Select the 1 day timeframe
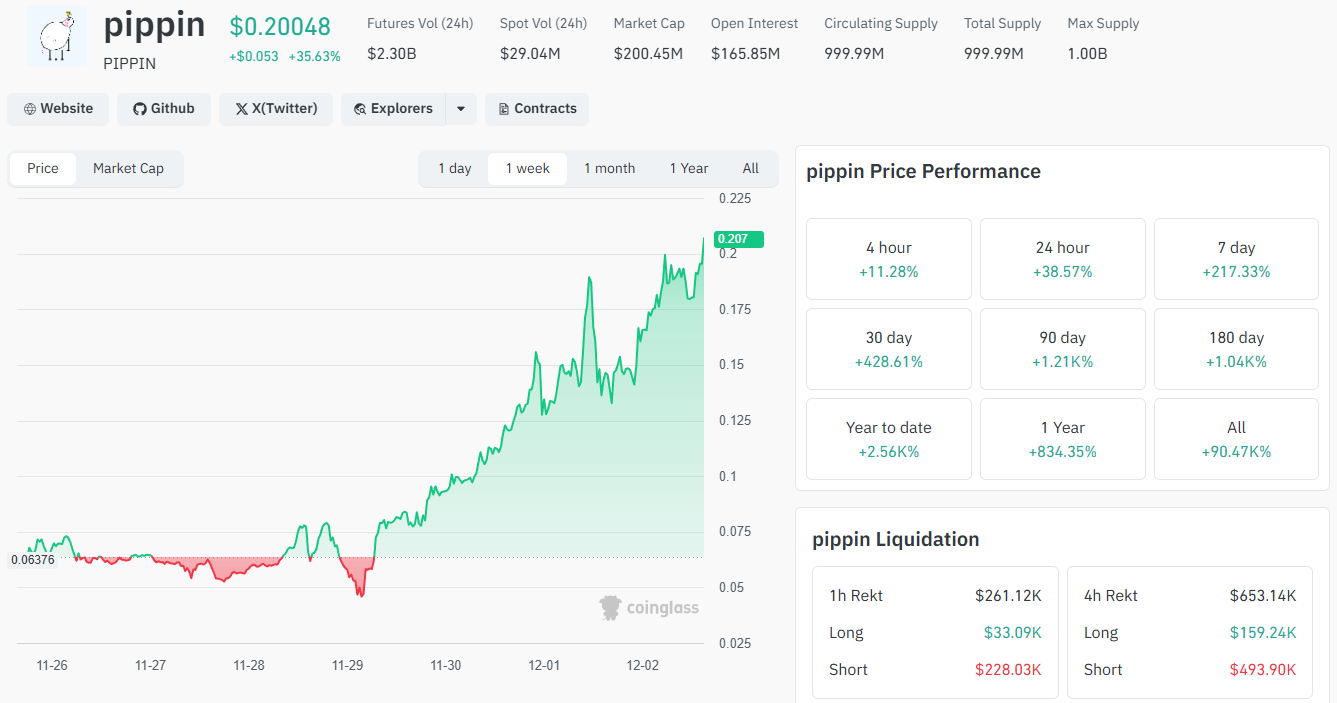The width and height of the screenshot is (1337, 703). [455, 168]
